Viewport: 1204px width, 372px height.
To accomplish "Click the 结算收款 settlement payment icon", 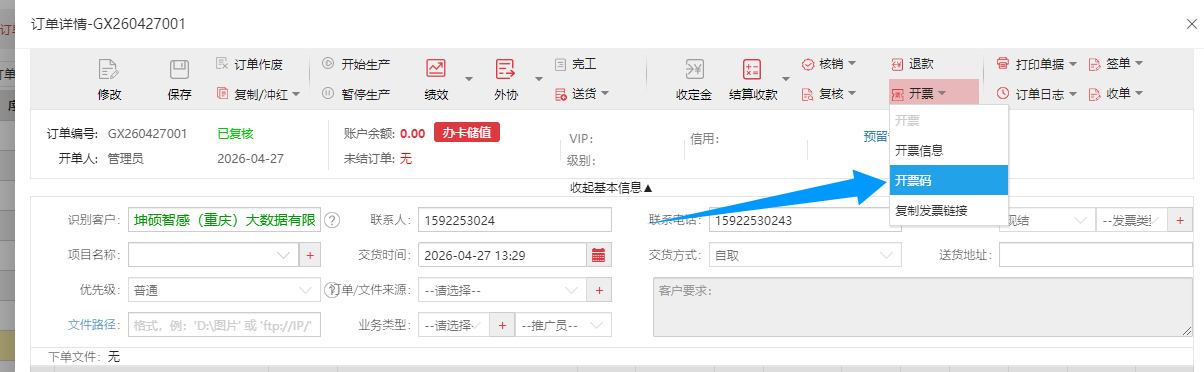I will click(x=752, y=70).
